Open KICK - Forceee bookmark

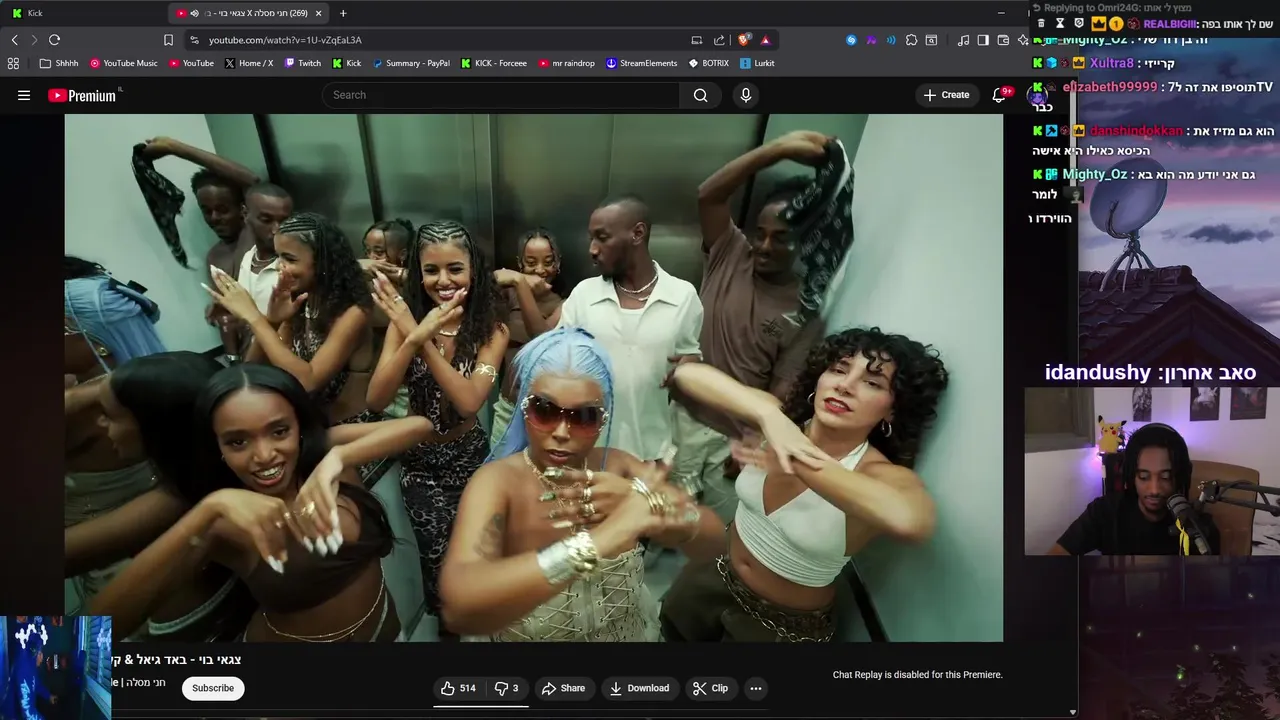pyautogui.click(x=494, y=63)
